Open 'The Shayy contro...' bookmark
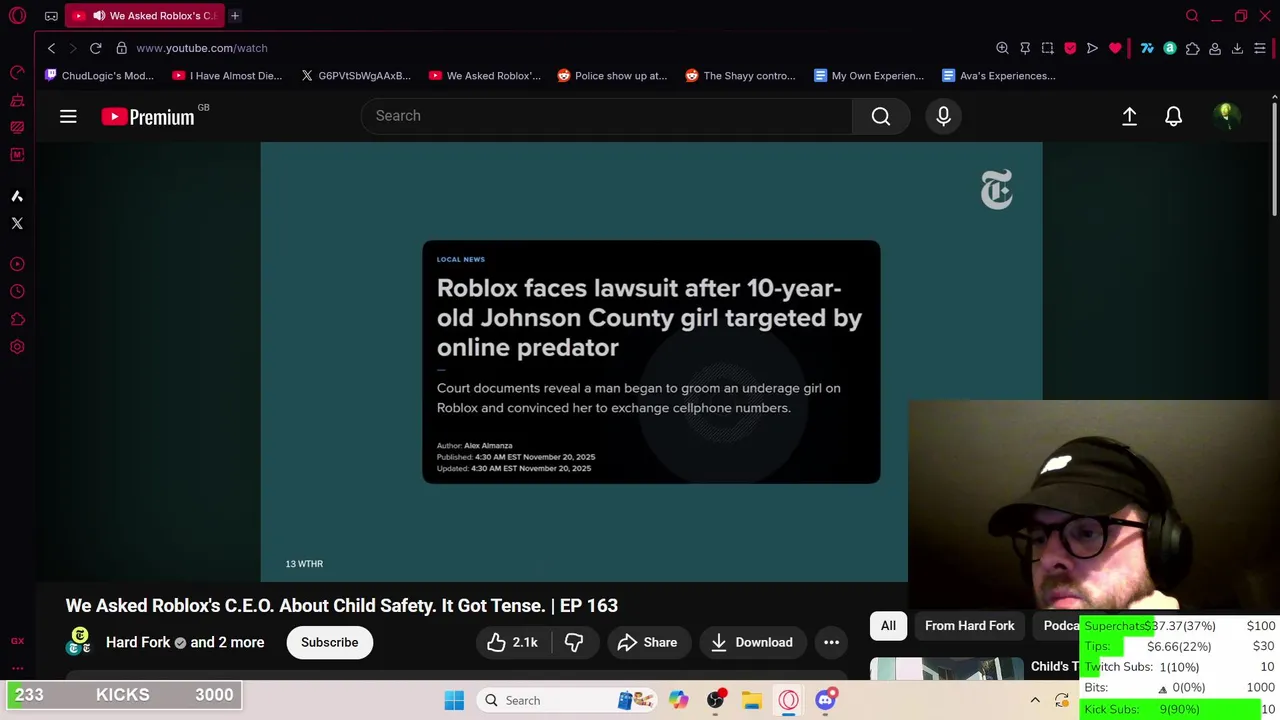Image resolution: width=1280 pixels, height=720 pixels. 740,76
